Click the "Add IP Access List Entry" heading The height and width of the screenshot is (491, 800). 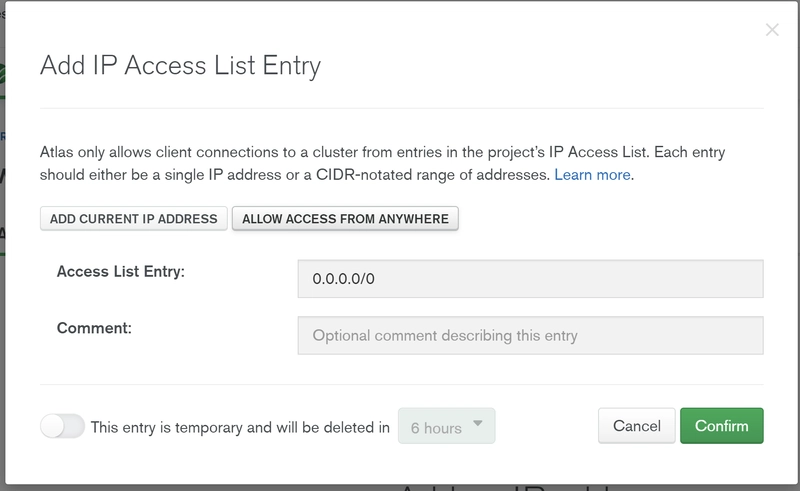180,66
